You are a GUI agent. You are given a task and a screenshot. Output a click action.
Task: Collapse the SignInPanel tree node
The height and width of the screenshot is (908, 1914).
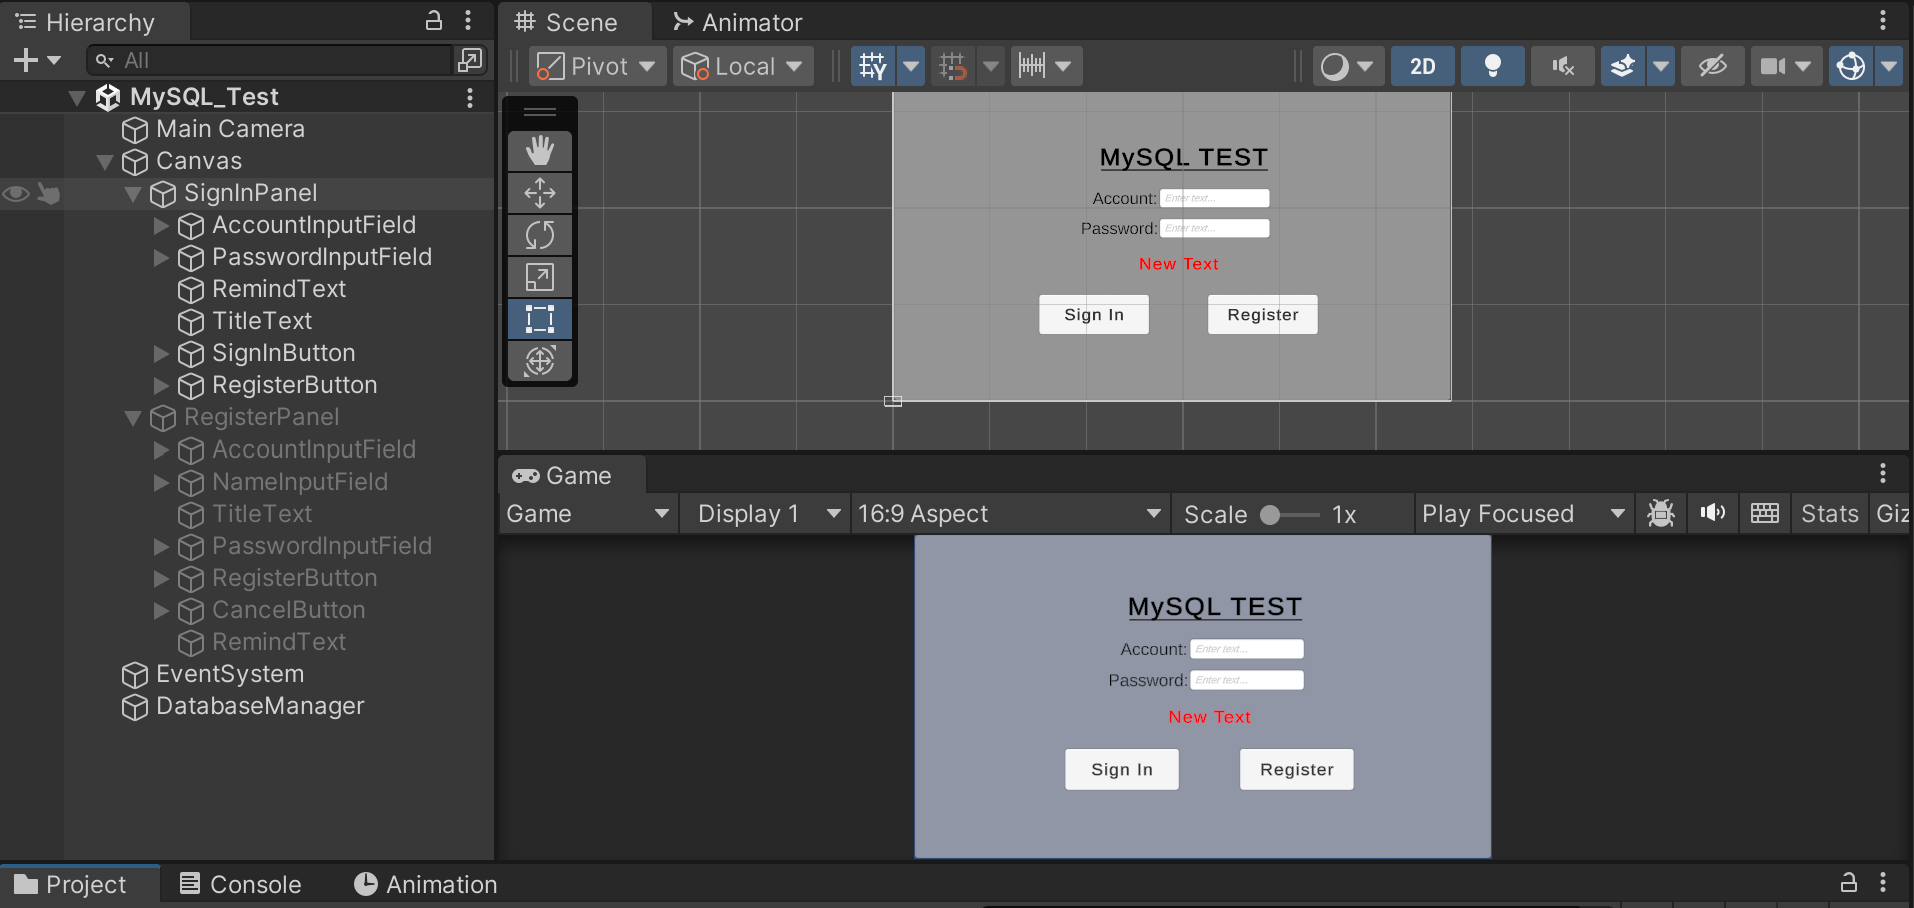coord(133,194)
